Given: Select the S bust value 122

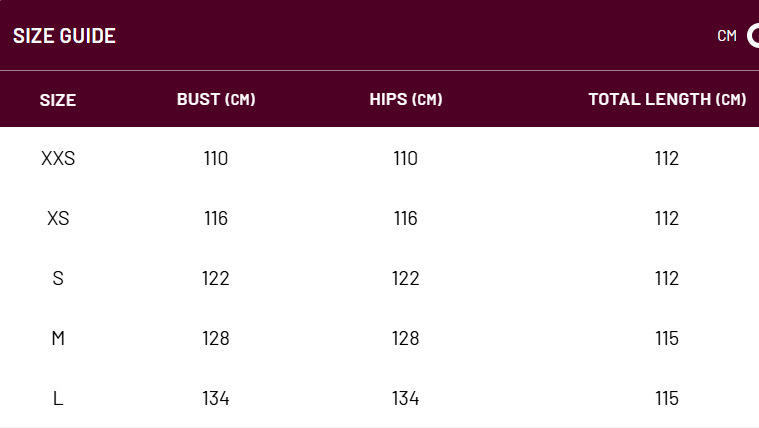Looking at the screenshot, I should [216, 278].
